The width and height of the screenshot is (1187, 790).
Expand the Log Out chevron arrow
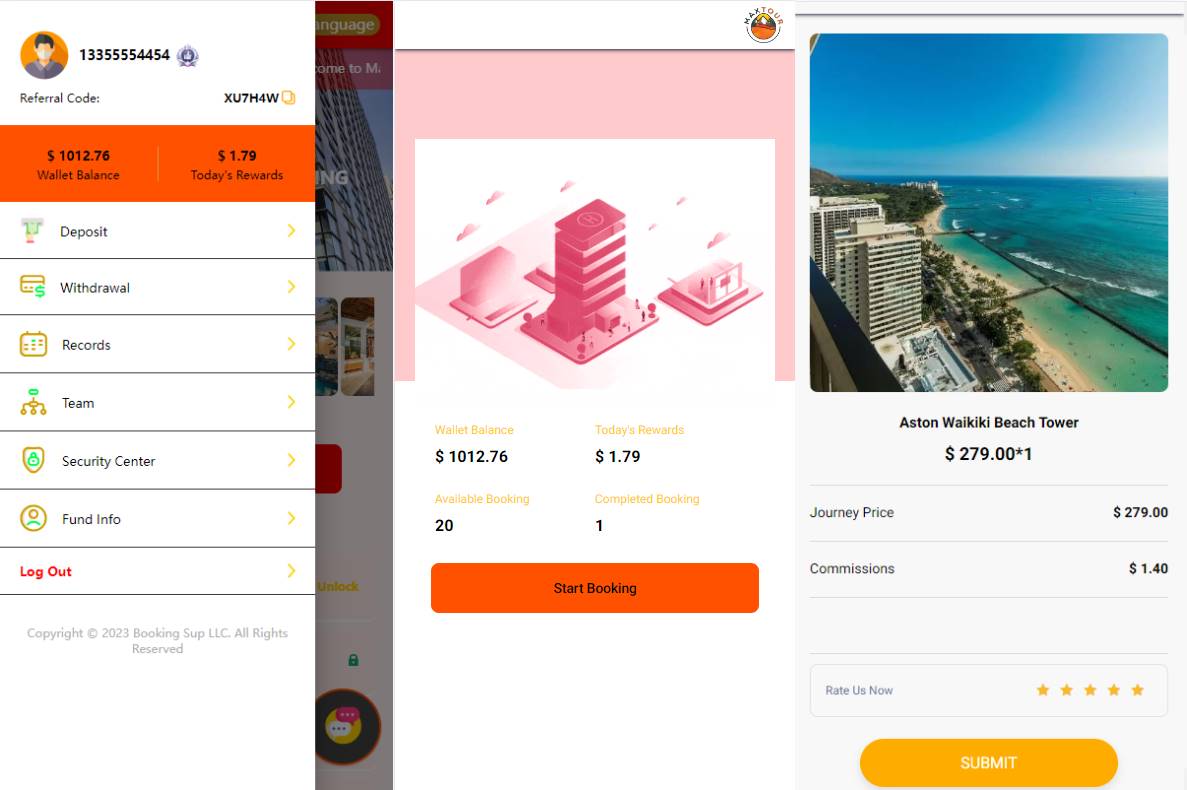[x=291, y=571]
